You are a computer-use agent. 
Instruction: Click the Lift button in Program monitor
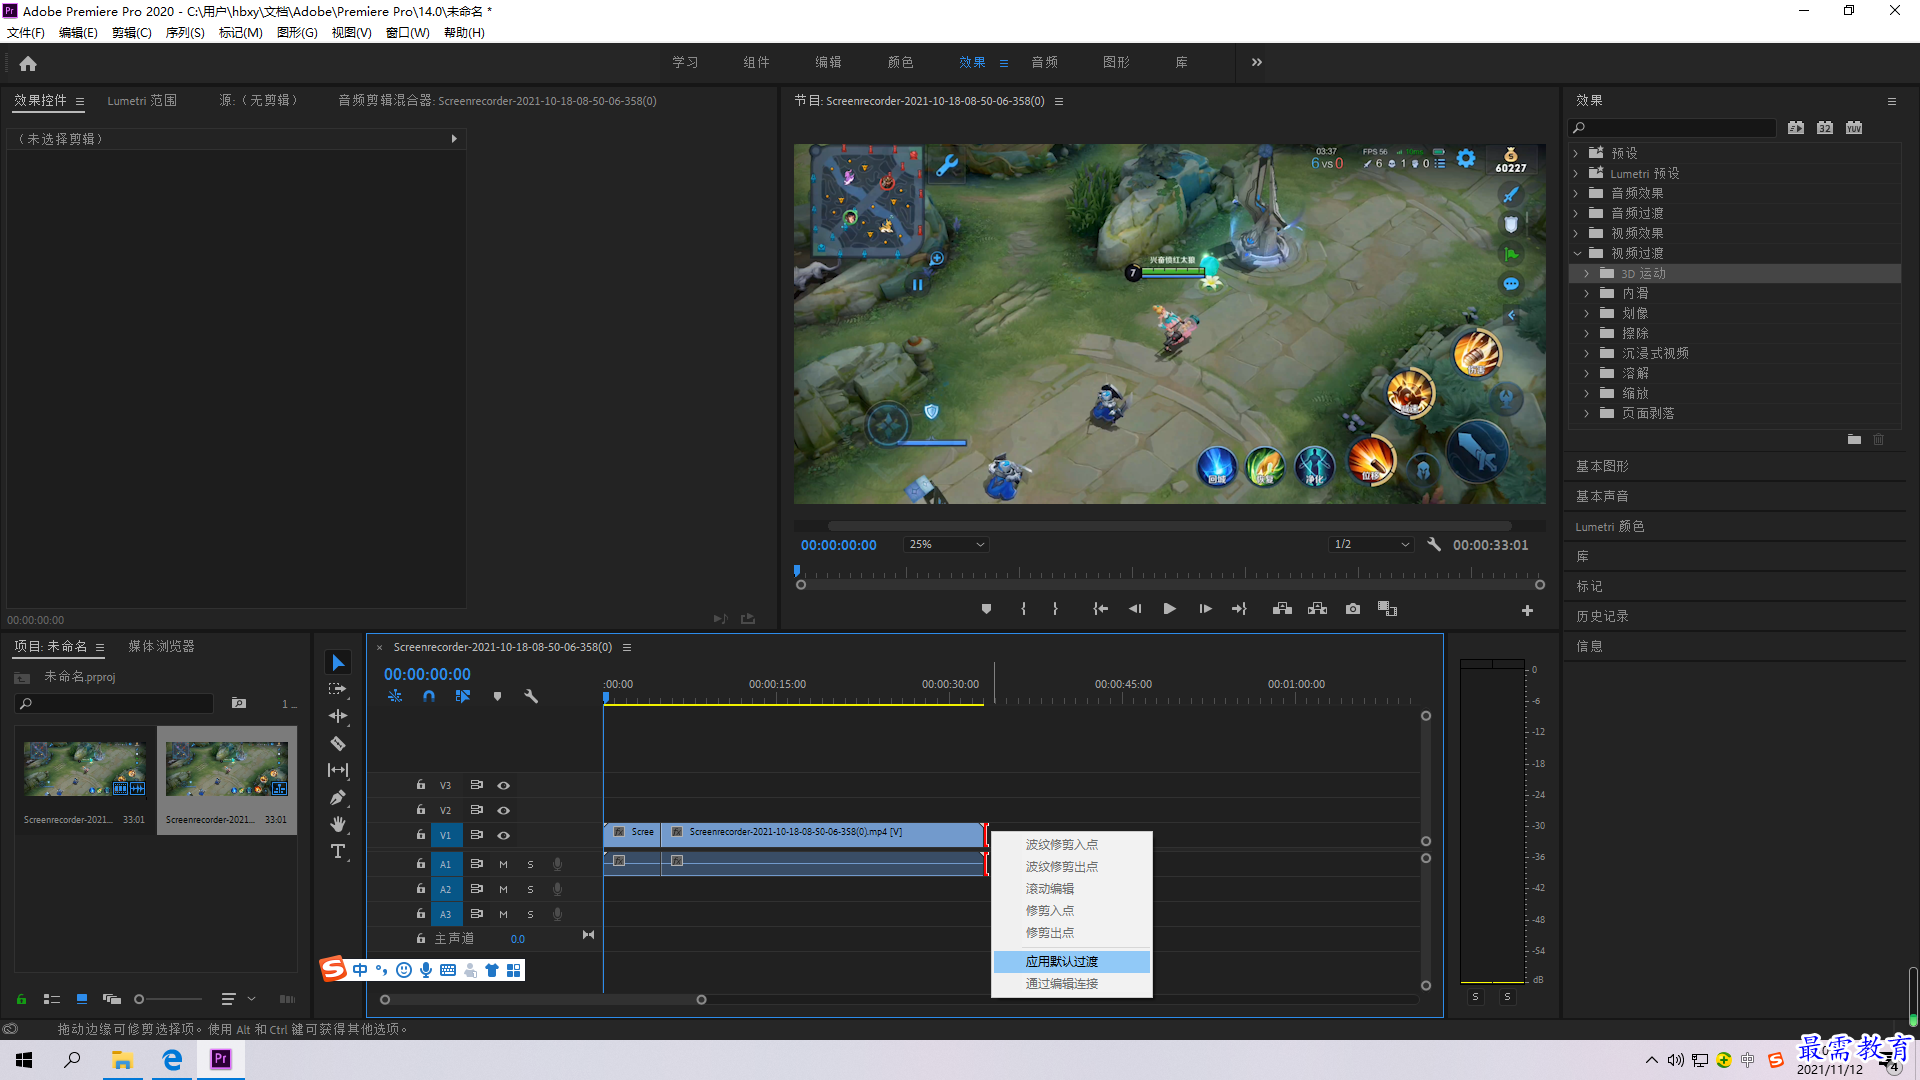click(x=1282, y=609)
